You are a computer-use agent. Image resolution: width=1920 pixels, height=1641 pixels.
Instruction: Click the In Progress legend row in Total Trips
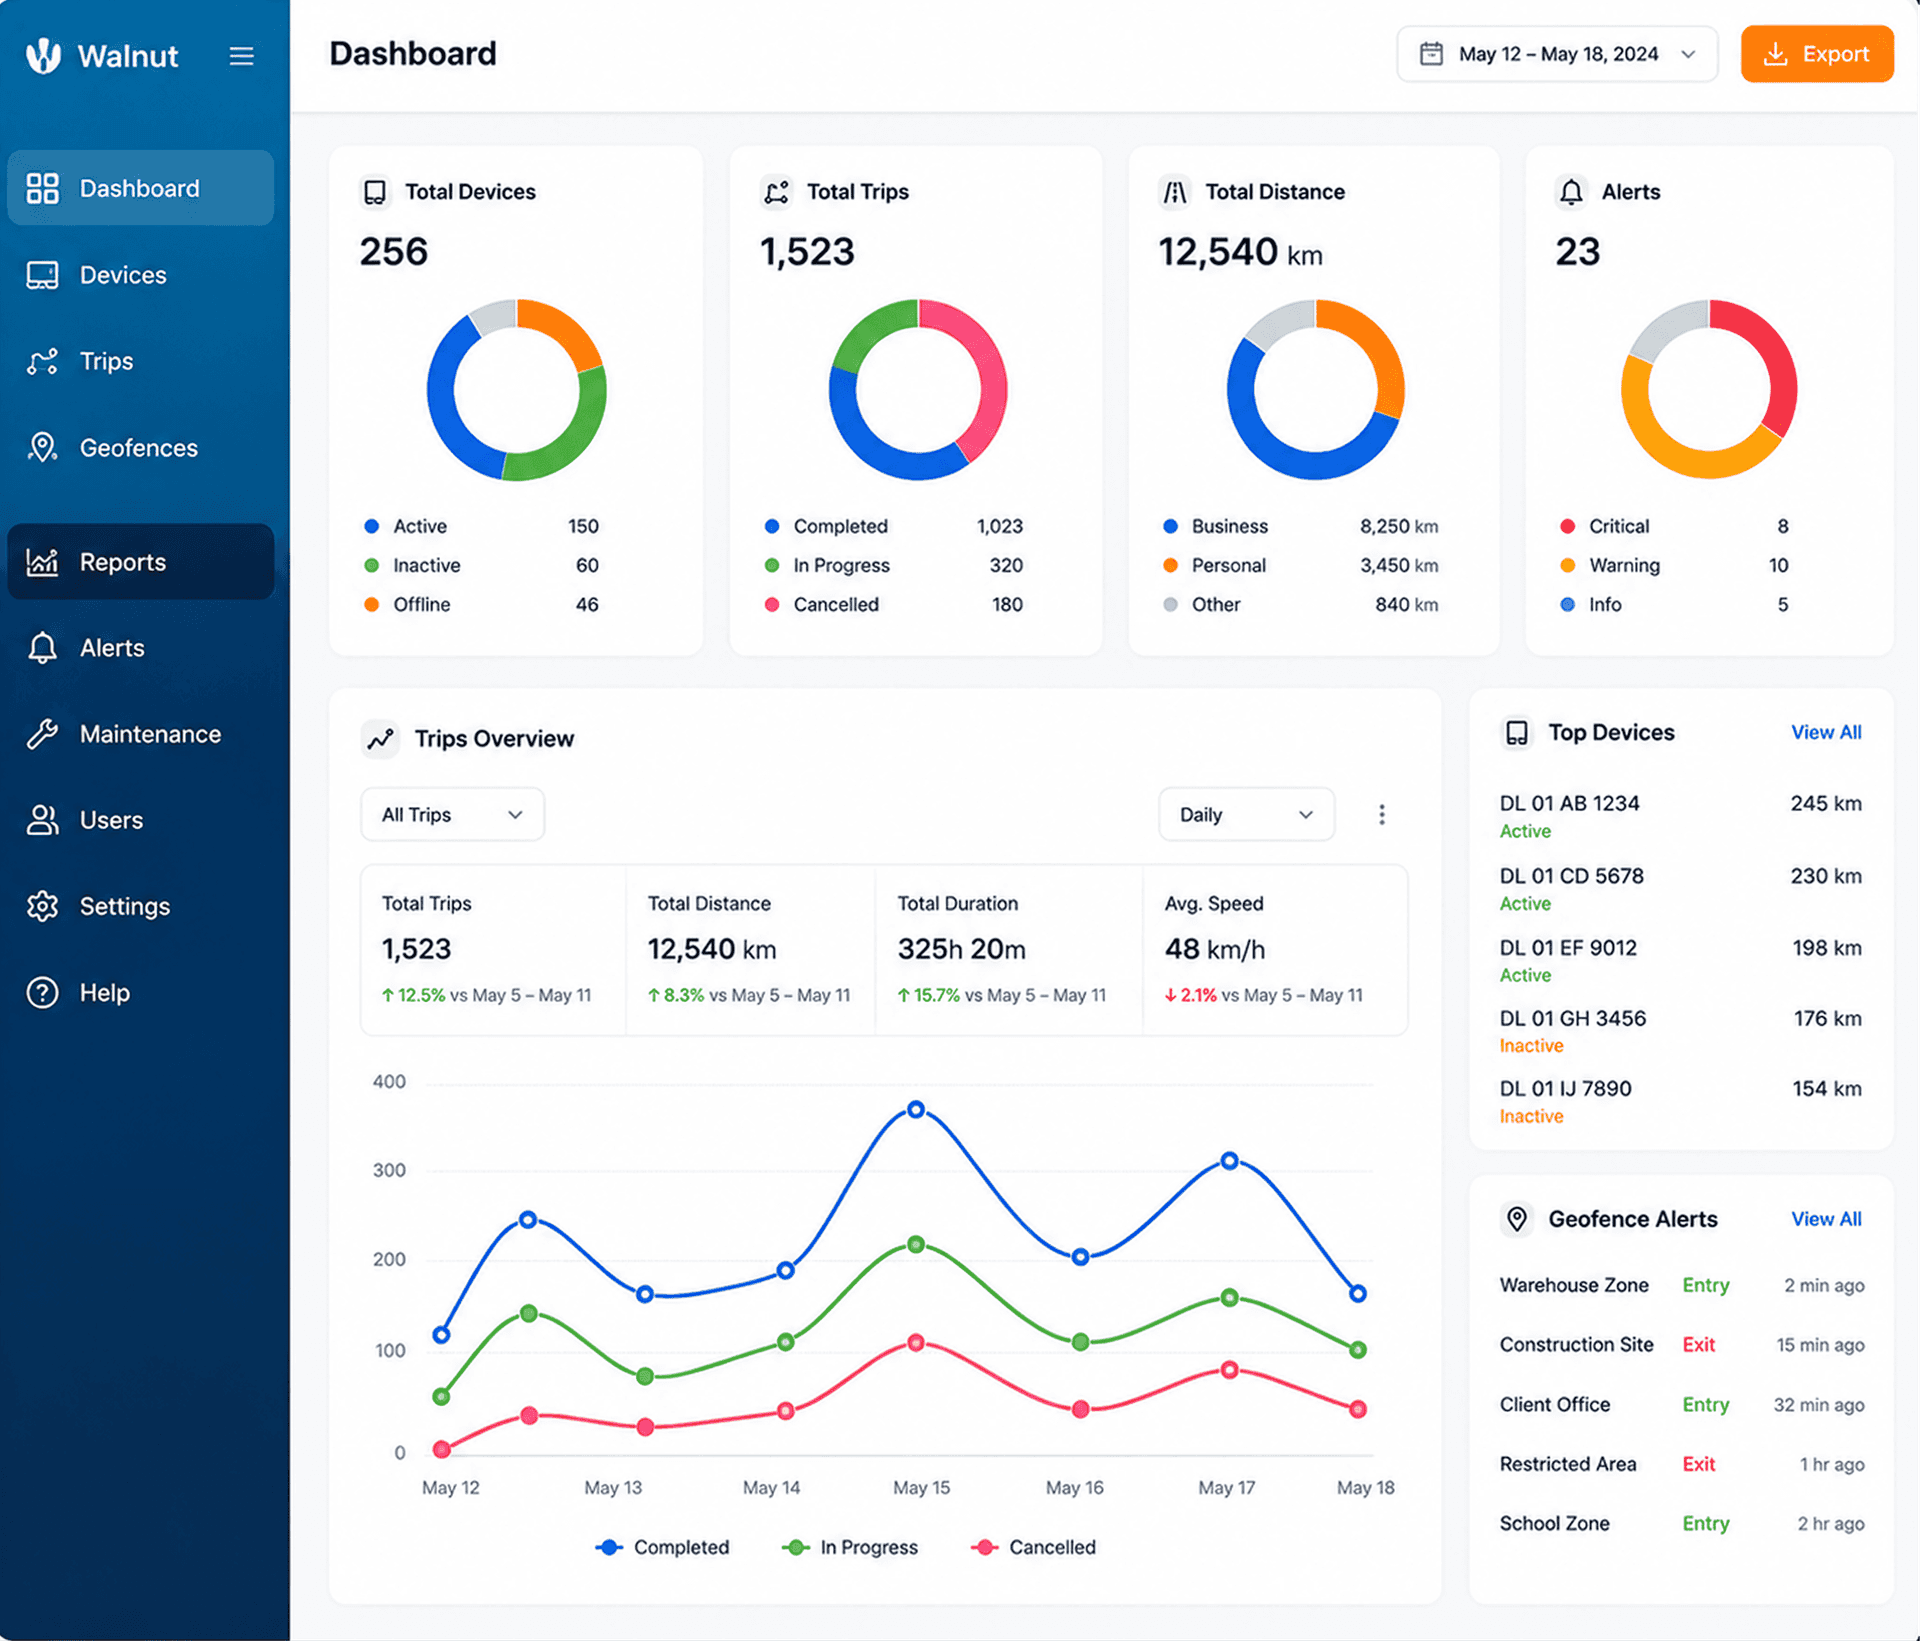(x=893, y=566)
